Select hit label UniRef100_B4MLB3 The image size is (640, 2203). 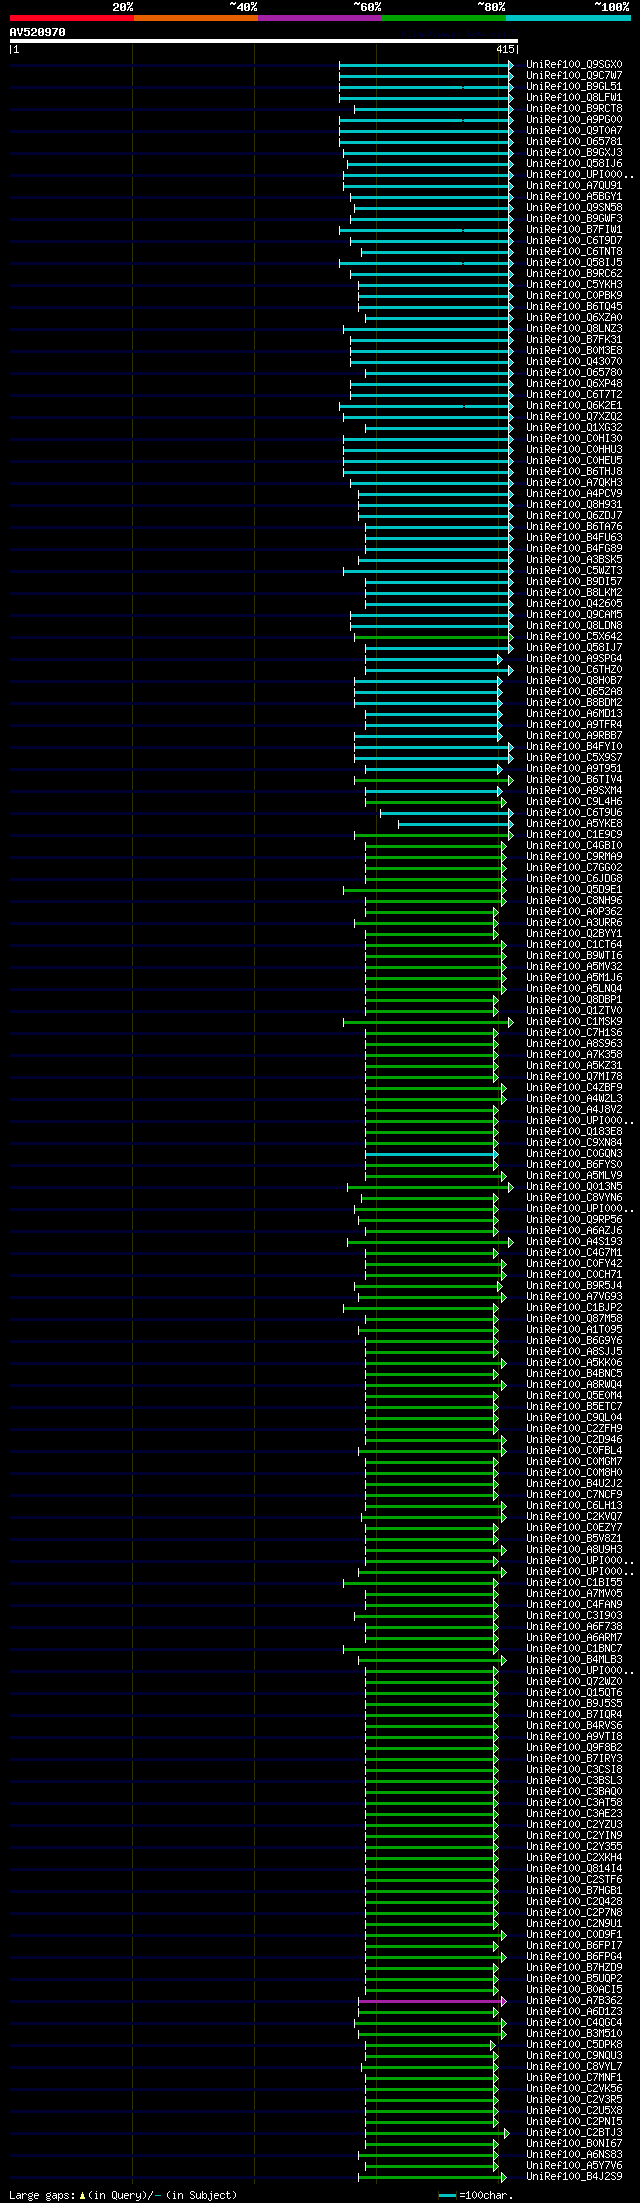(x=574, y=1659)
